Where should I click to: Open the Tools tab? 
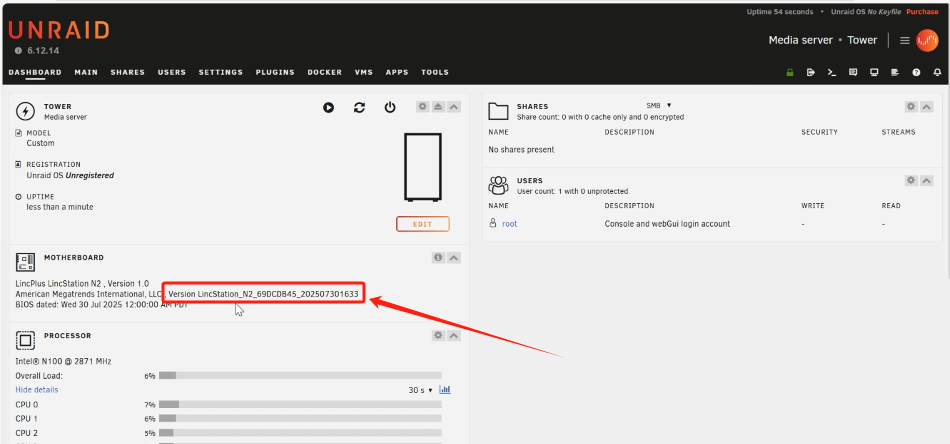[x=435, y=72]
